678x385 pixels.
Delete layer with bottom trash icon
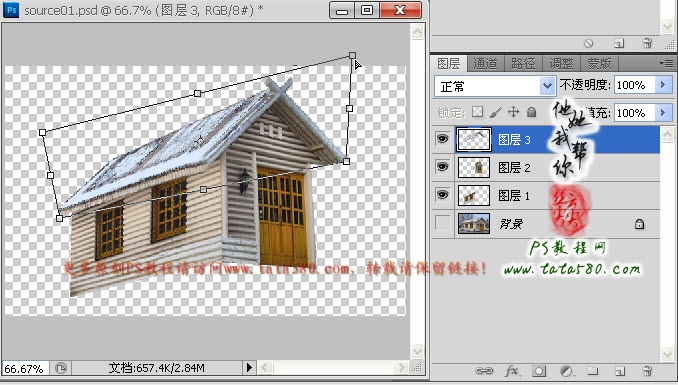647,371
